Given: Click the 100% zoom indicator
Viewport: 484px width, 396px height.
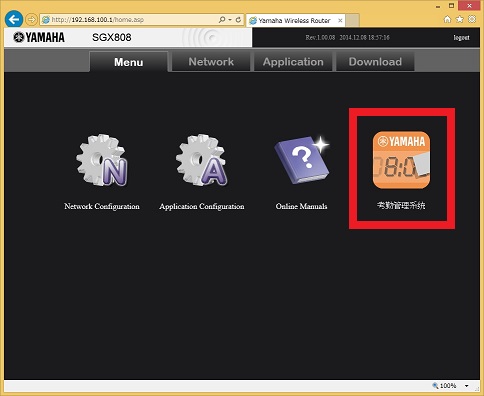Looking at the screenshot, I should click(x=444, y=386).
